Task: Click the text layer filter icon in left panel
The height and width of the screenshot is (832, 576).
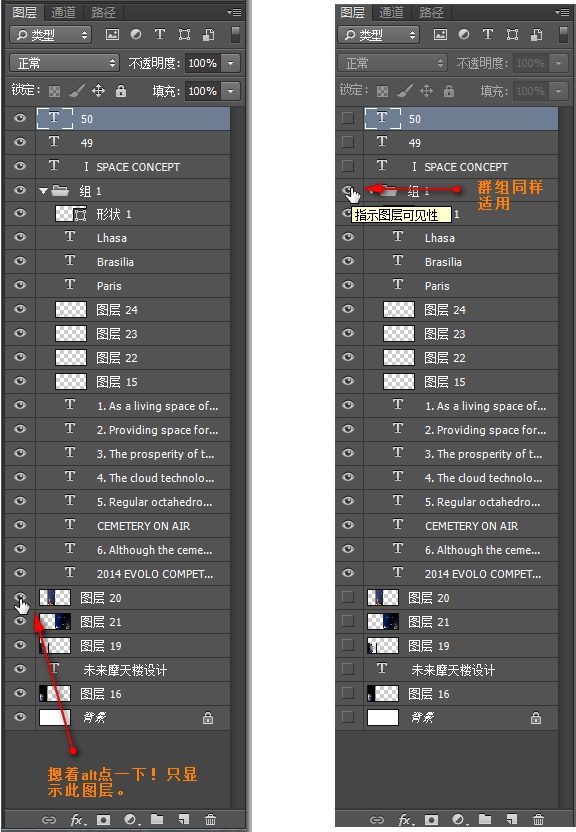Action: coord(160,34)
